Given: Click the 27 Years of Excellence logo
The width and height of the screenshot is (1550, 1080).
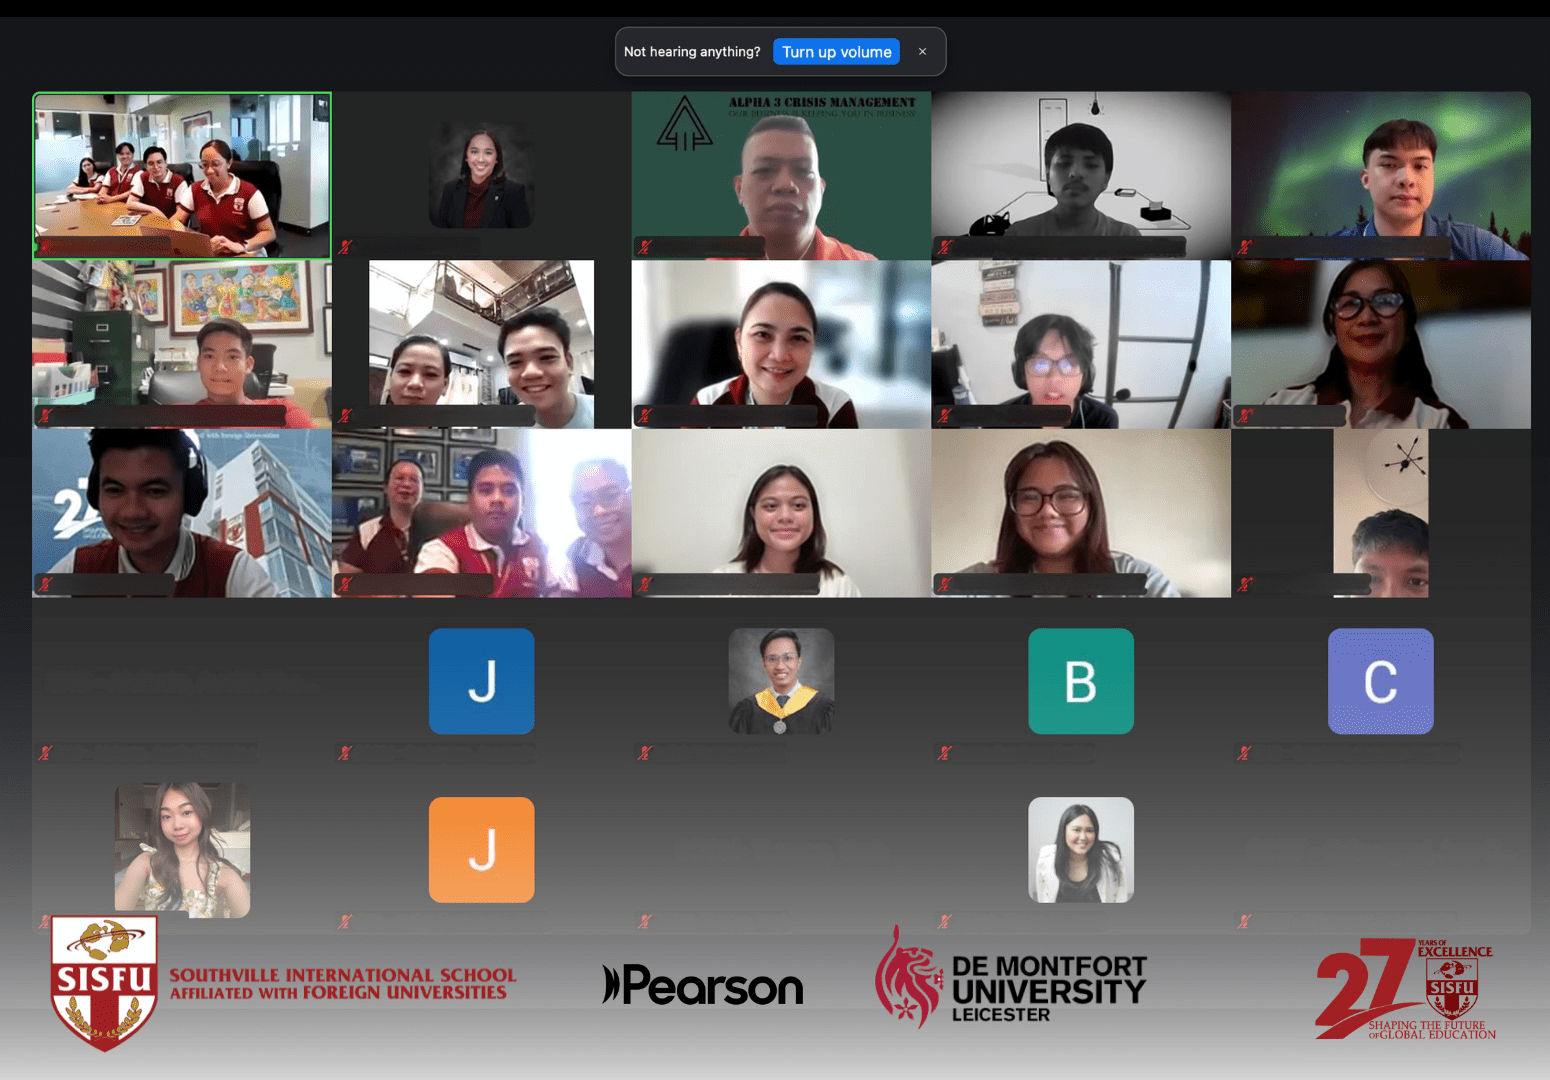Looking at the screenshot, I should [x=1405, y=990].
